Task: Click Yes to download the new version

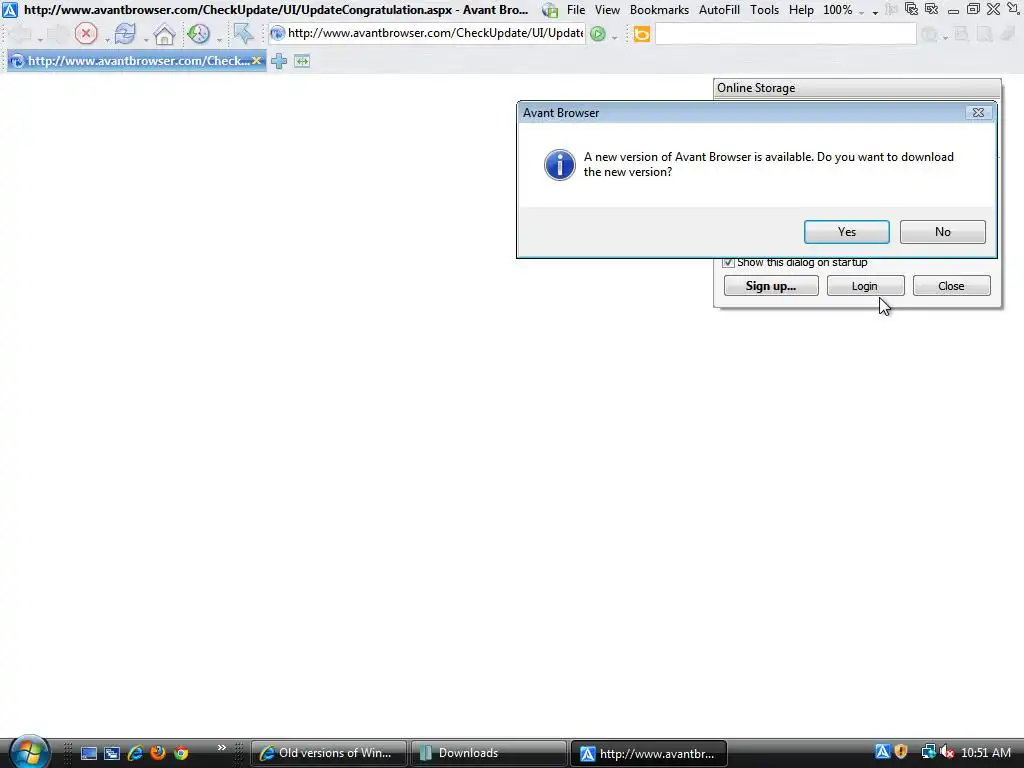Action: click(x=846, y=232)
